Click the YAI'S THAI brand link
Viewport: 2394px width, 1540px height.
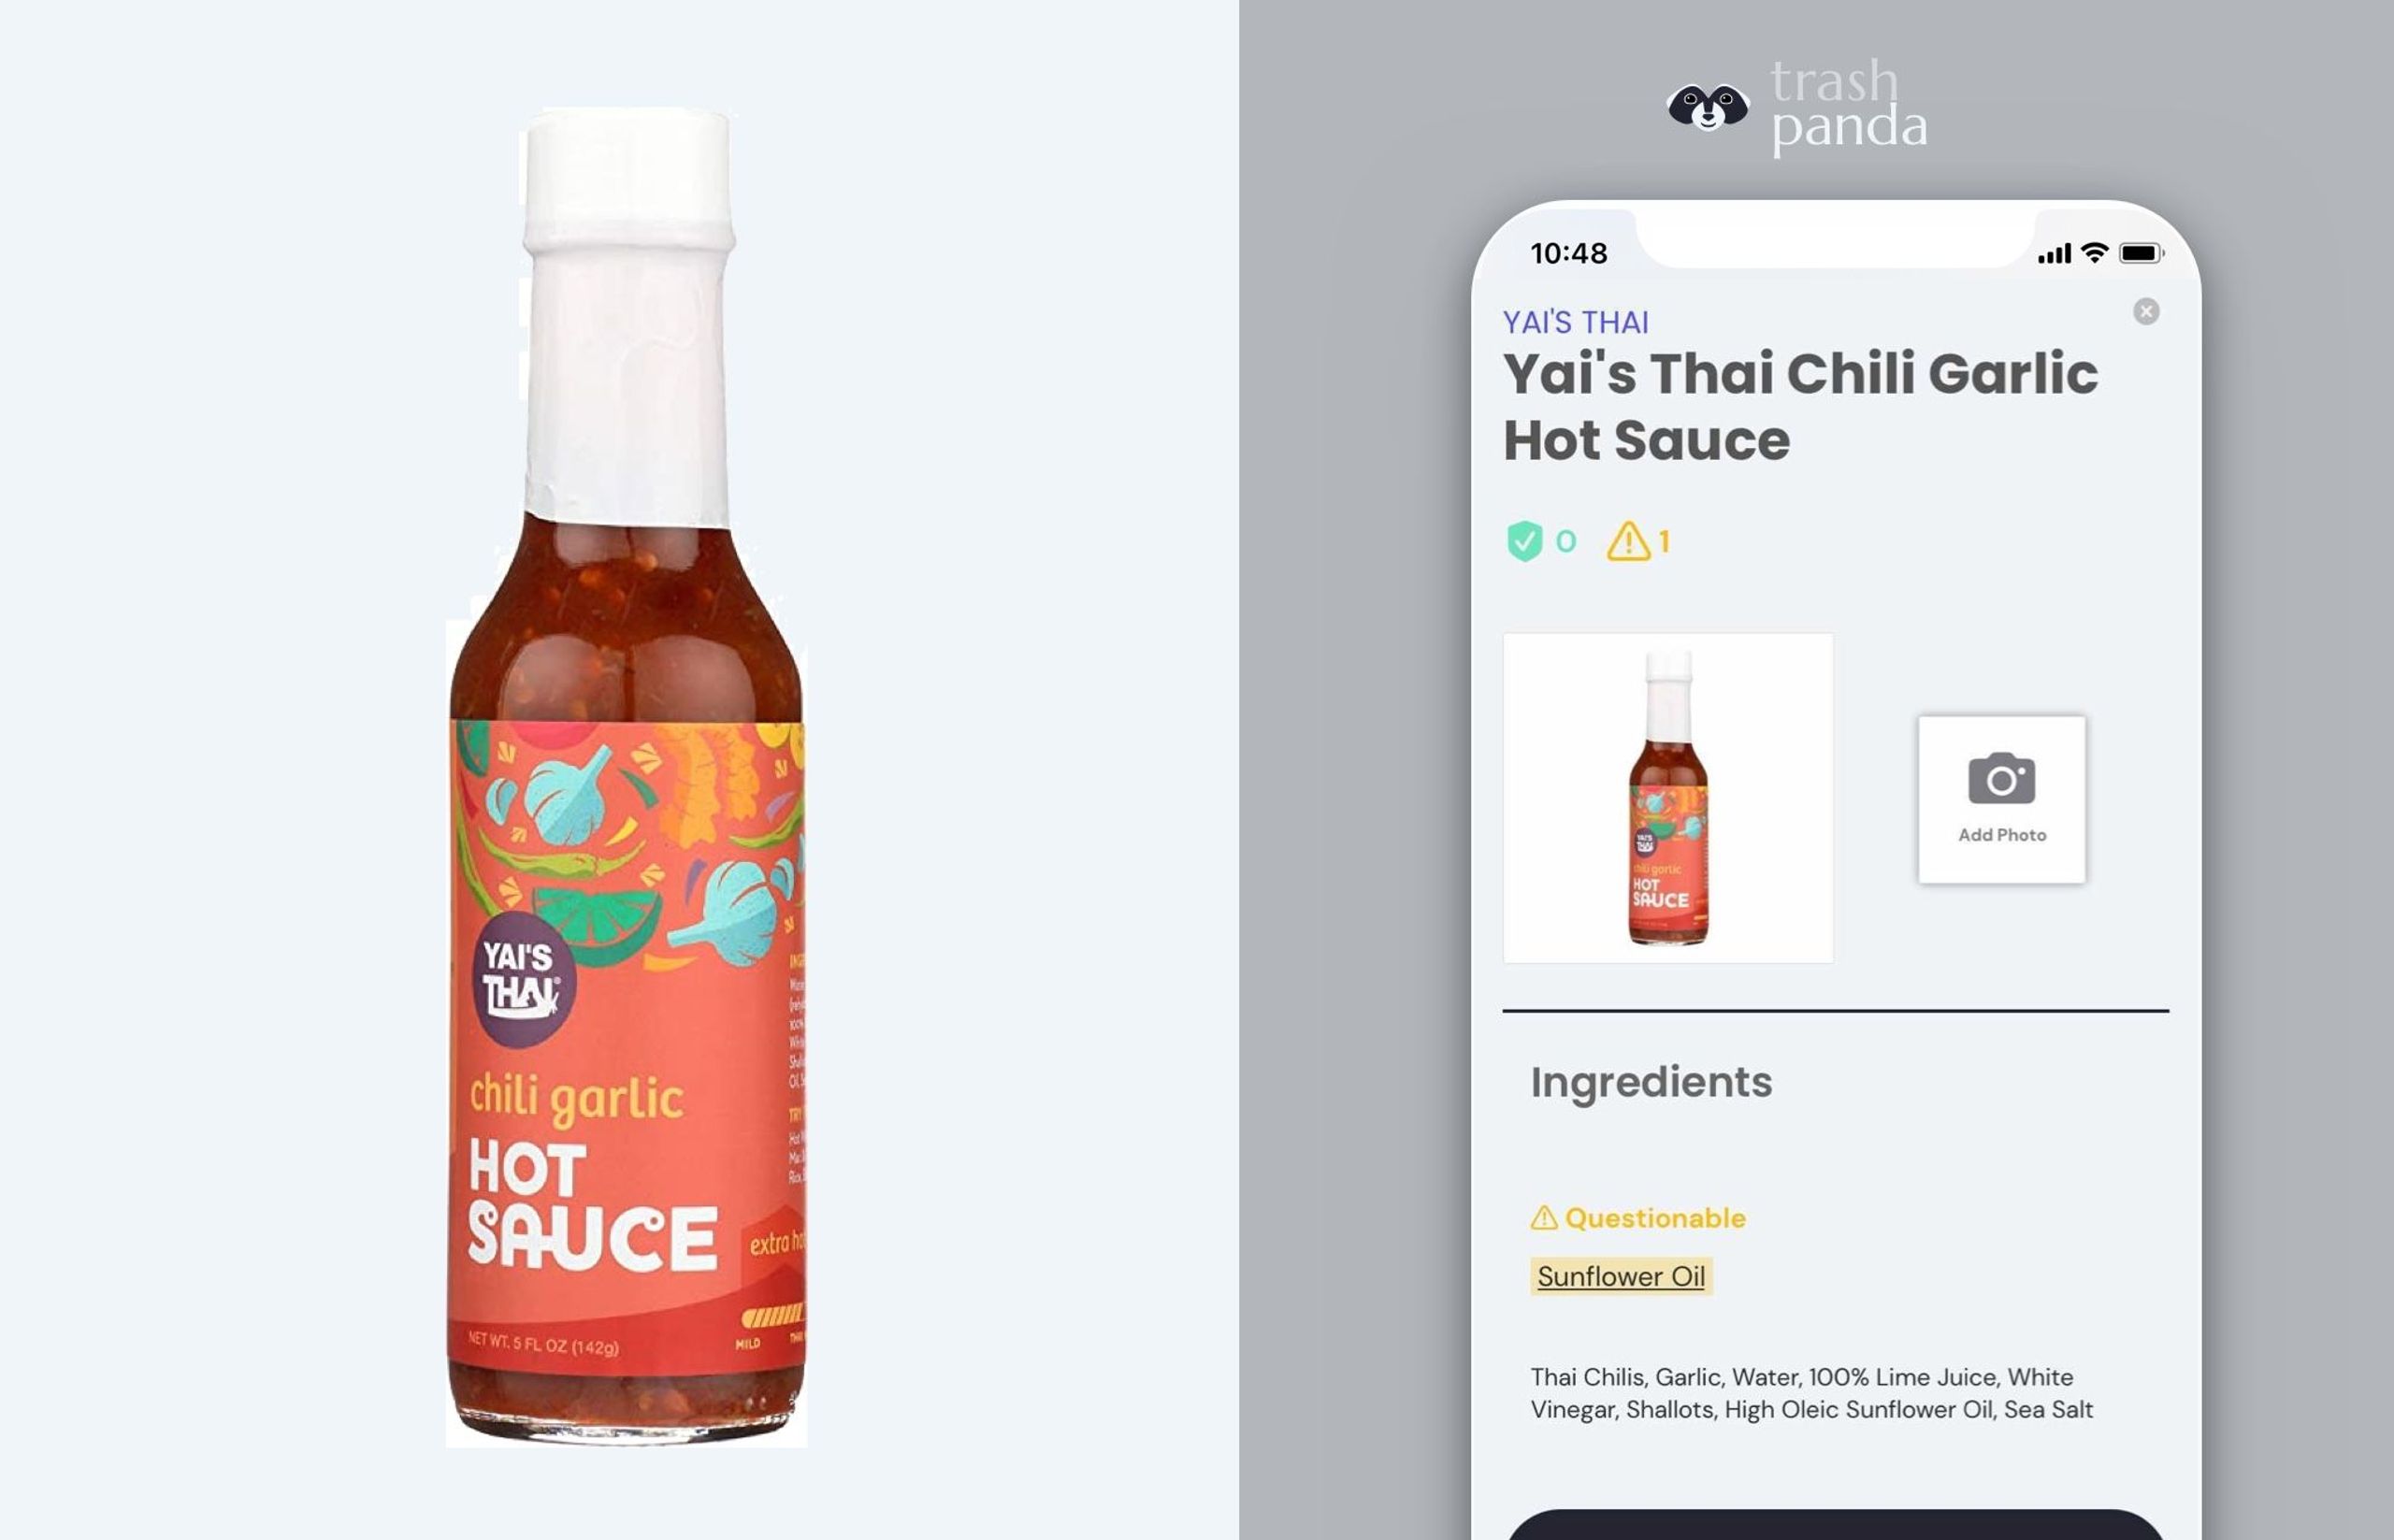pos(1575,322)
